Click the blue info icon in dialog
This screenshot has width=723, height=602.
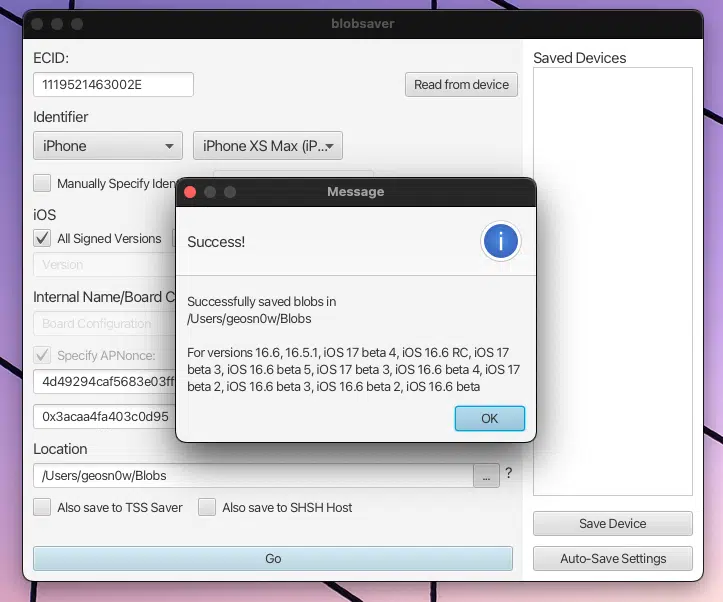click(500, 241)
